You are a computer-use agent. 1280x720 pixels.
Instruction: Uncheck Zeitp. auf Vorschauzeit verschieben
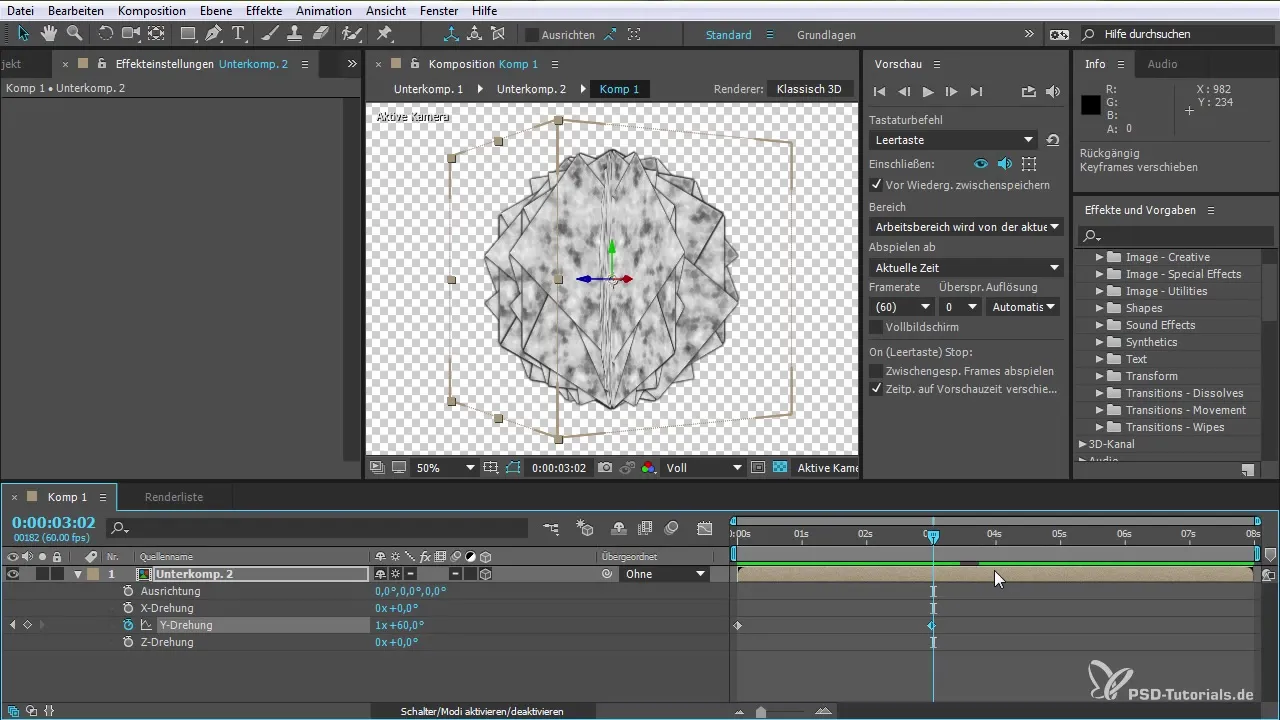coord(876,389)
